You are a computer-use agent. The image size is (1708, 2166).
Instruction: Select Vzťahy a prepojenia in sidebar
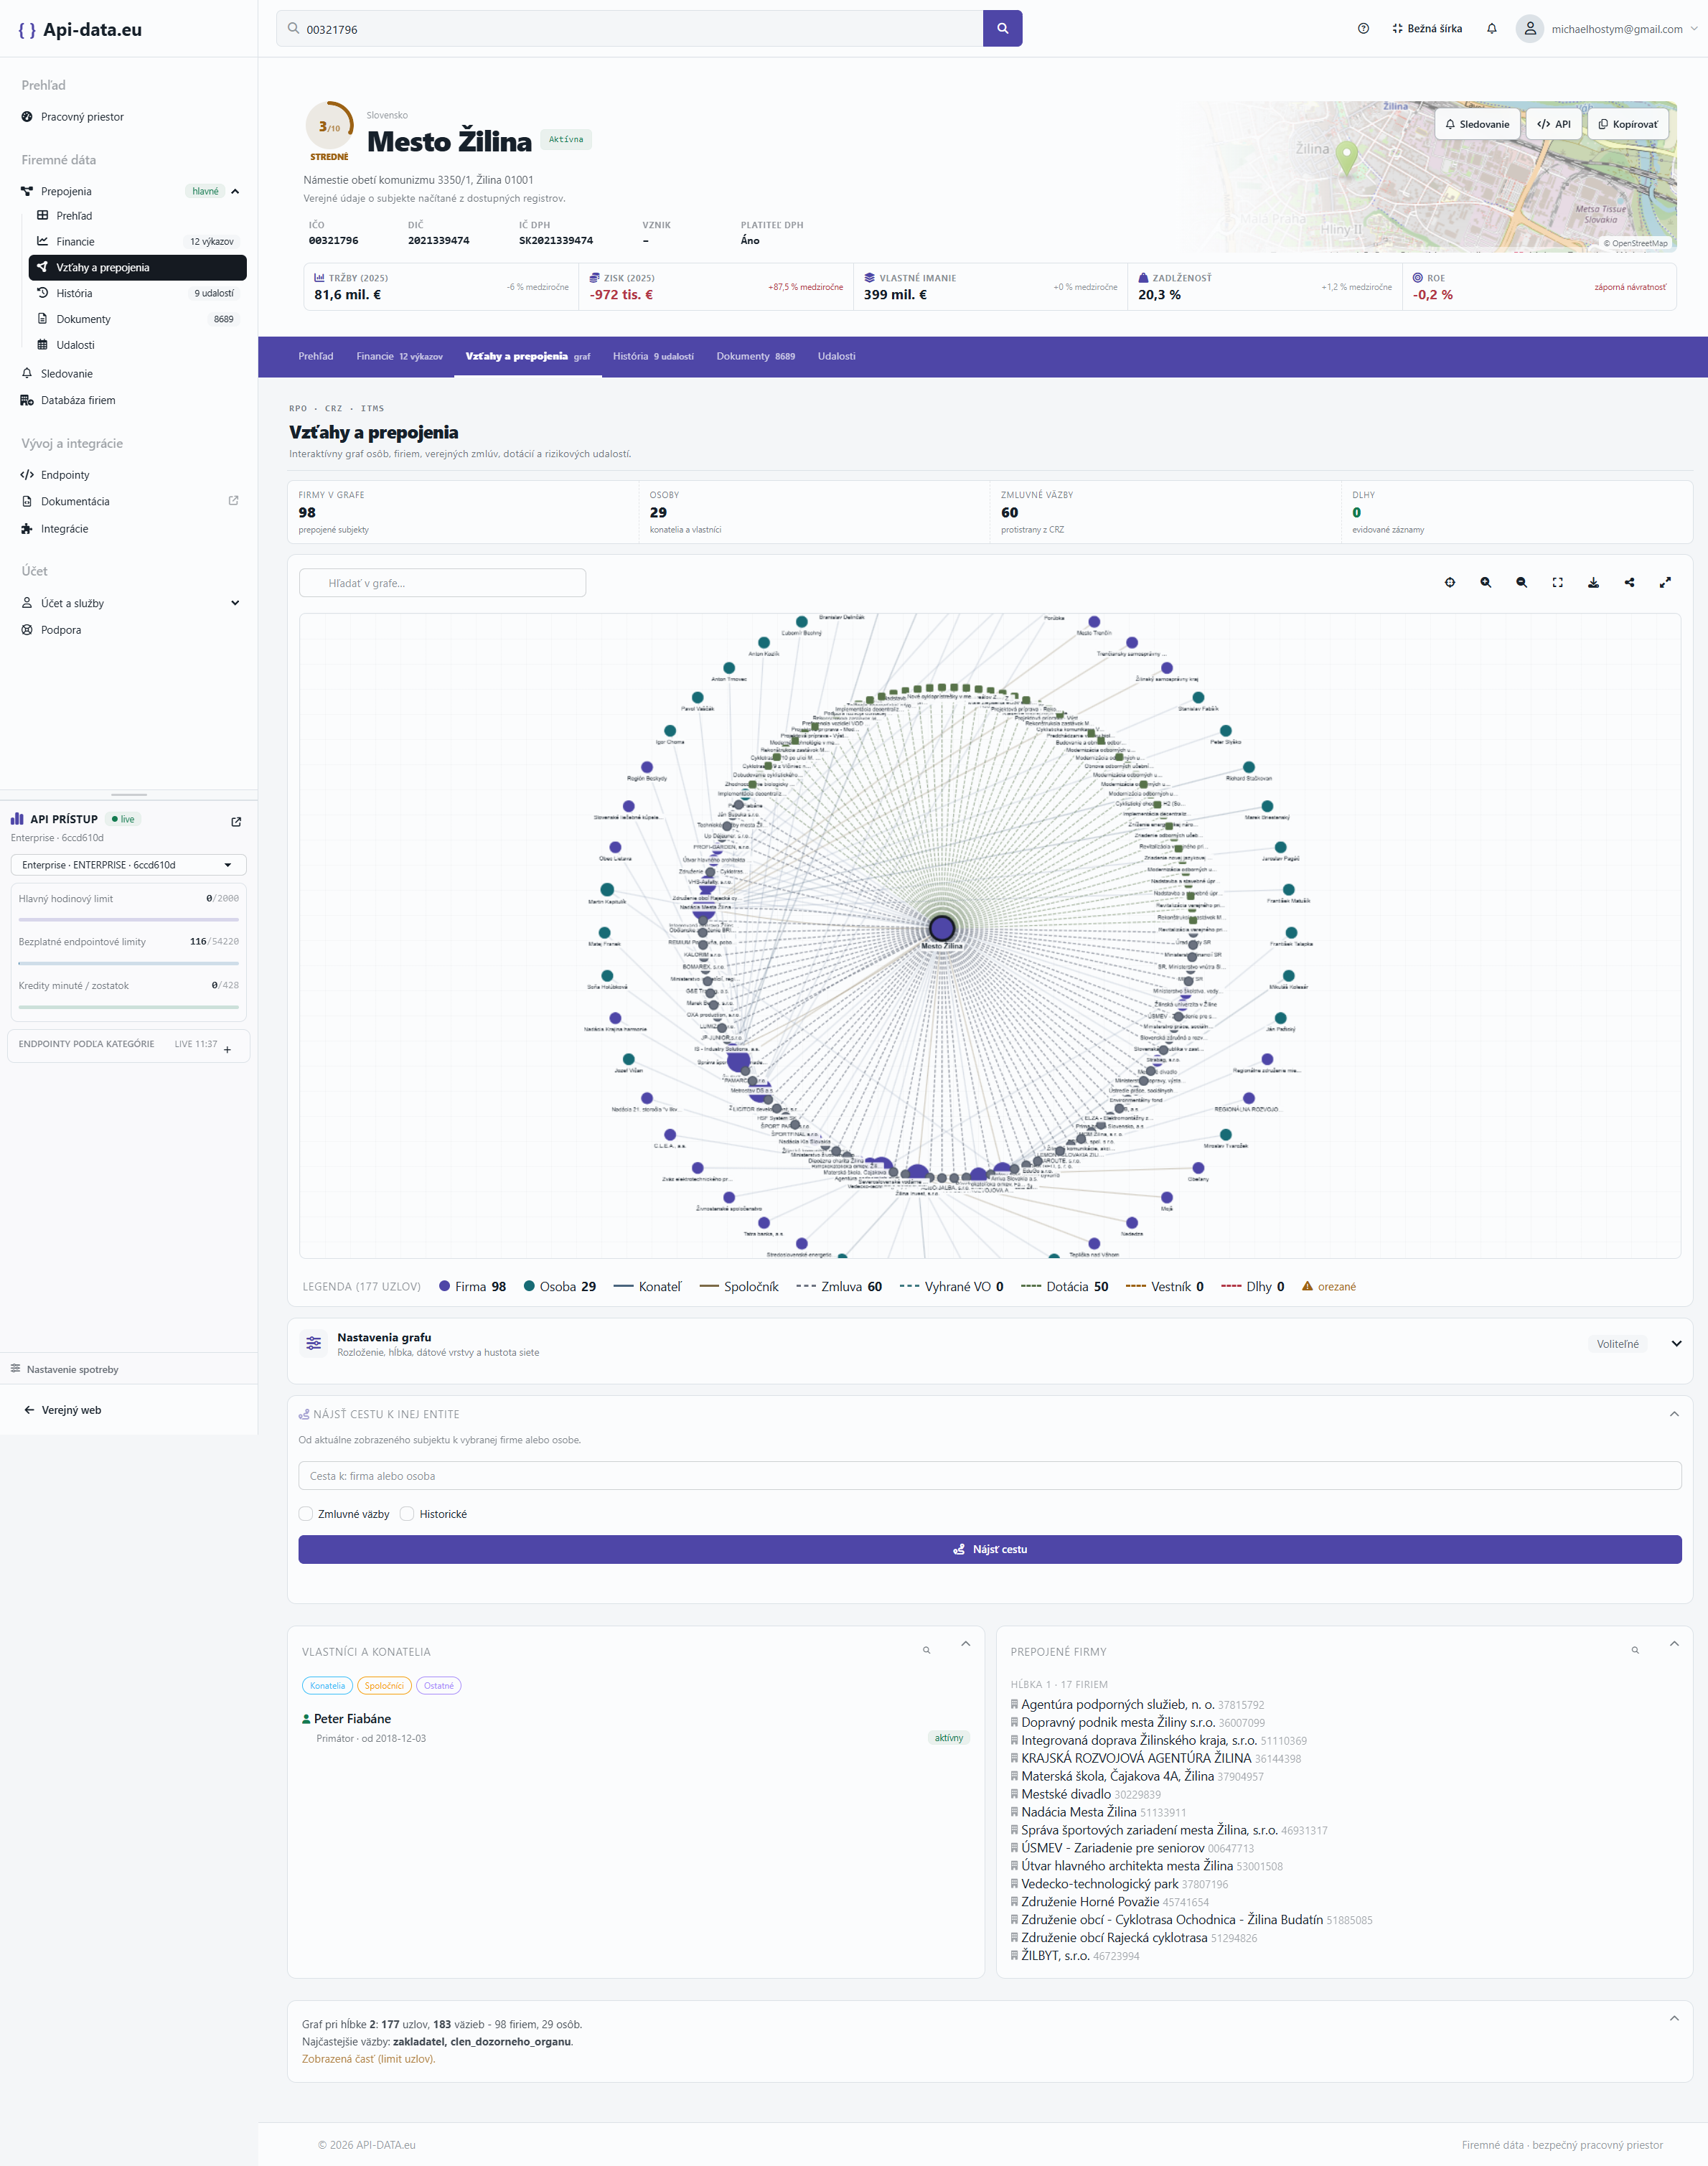(x=138, y=267)
